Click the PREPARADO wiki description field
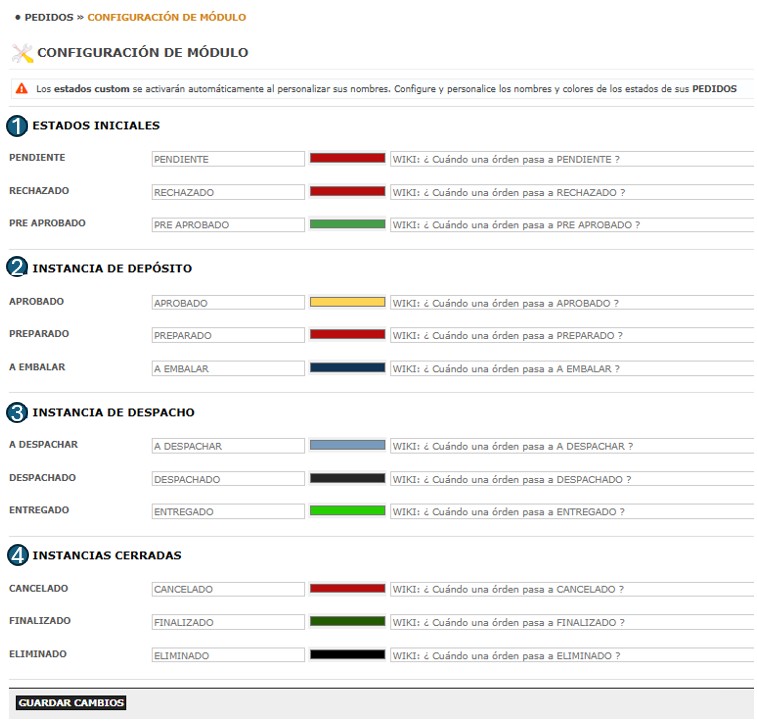 pos(571,336)
